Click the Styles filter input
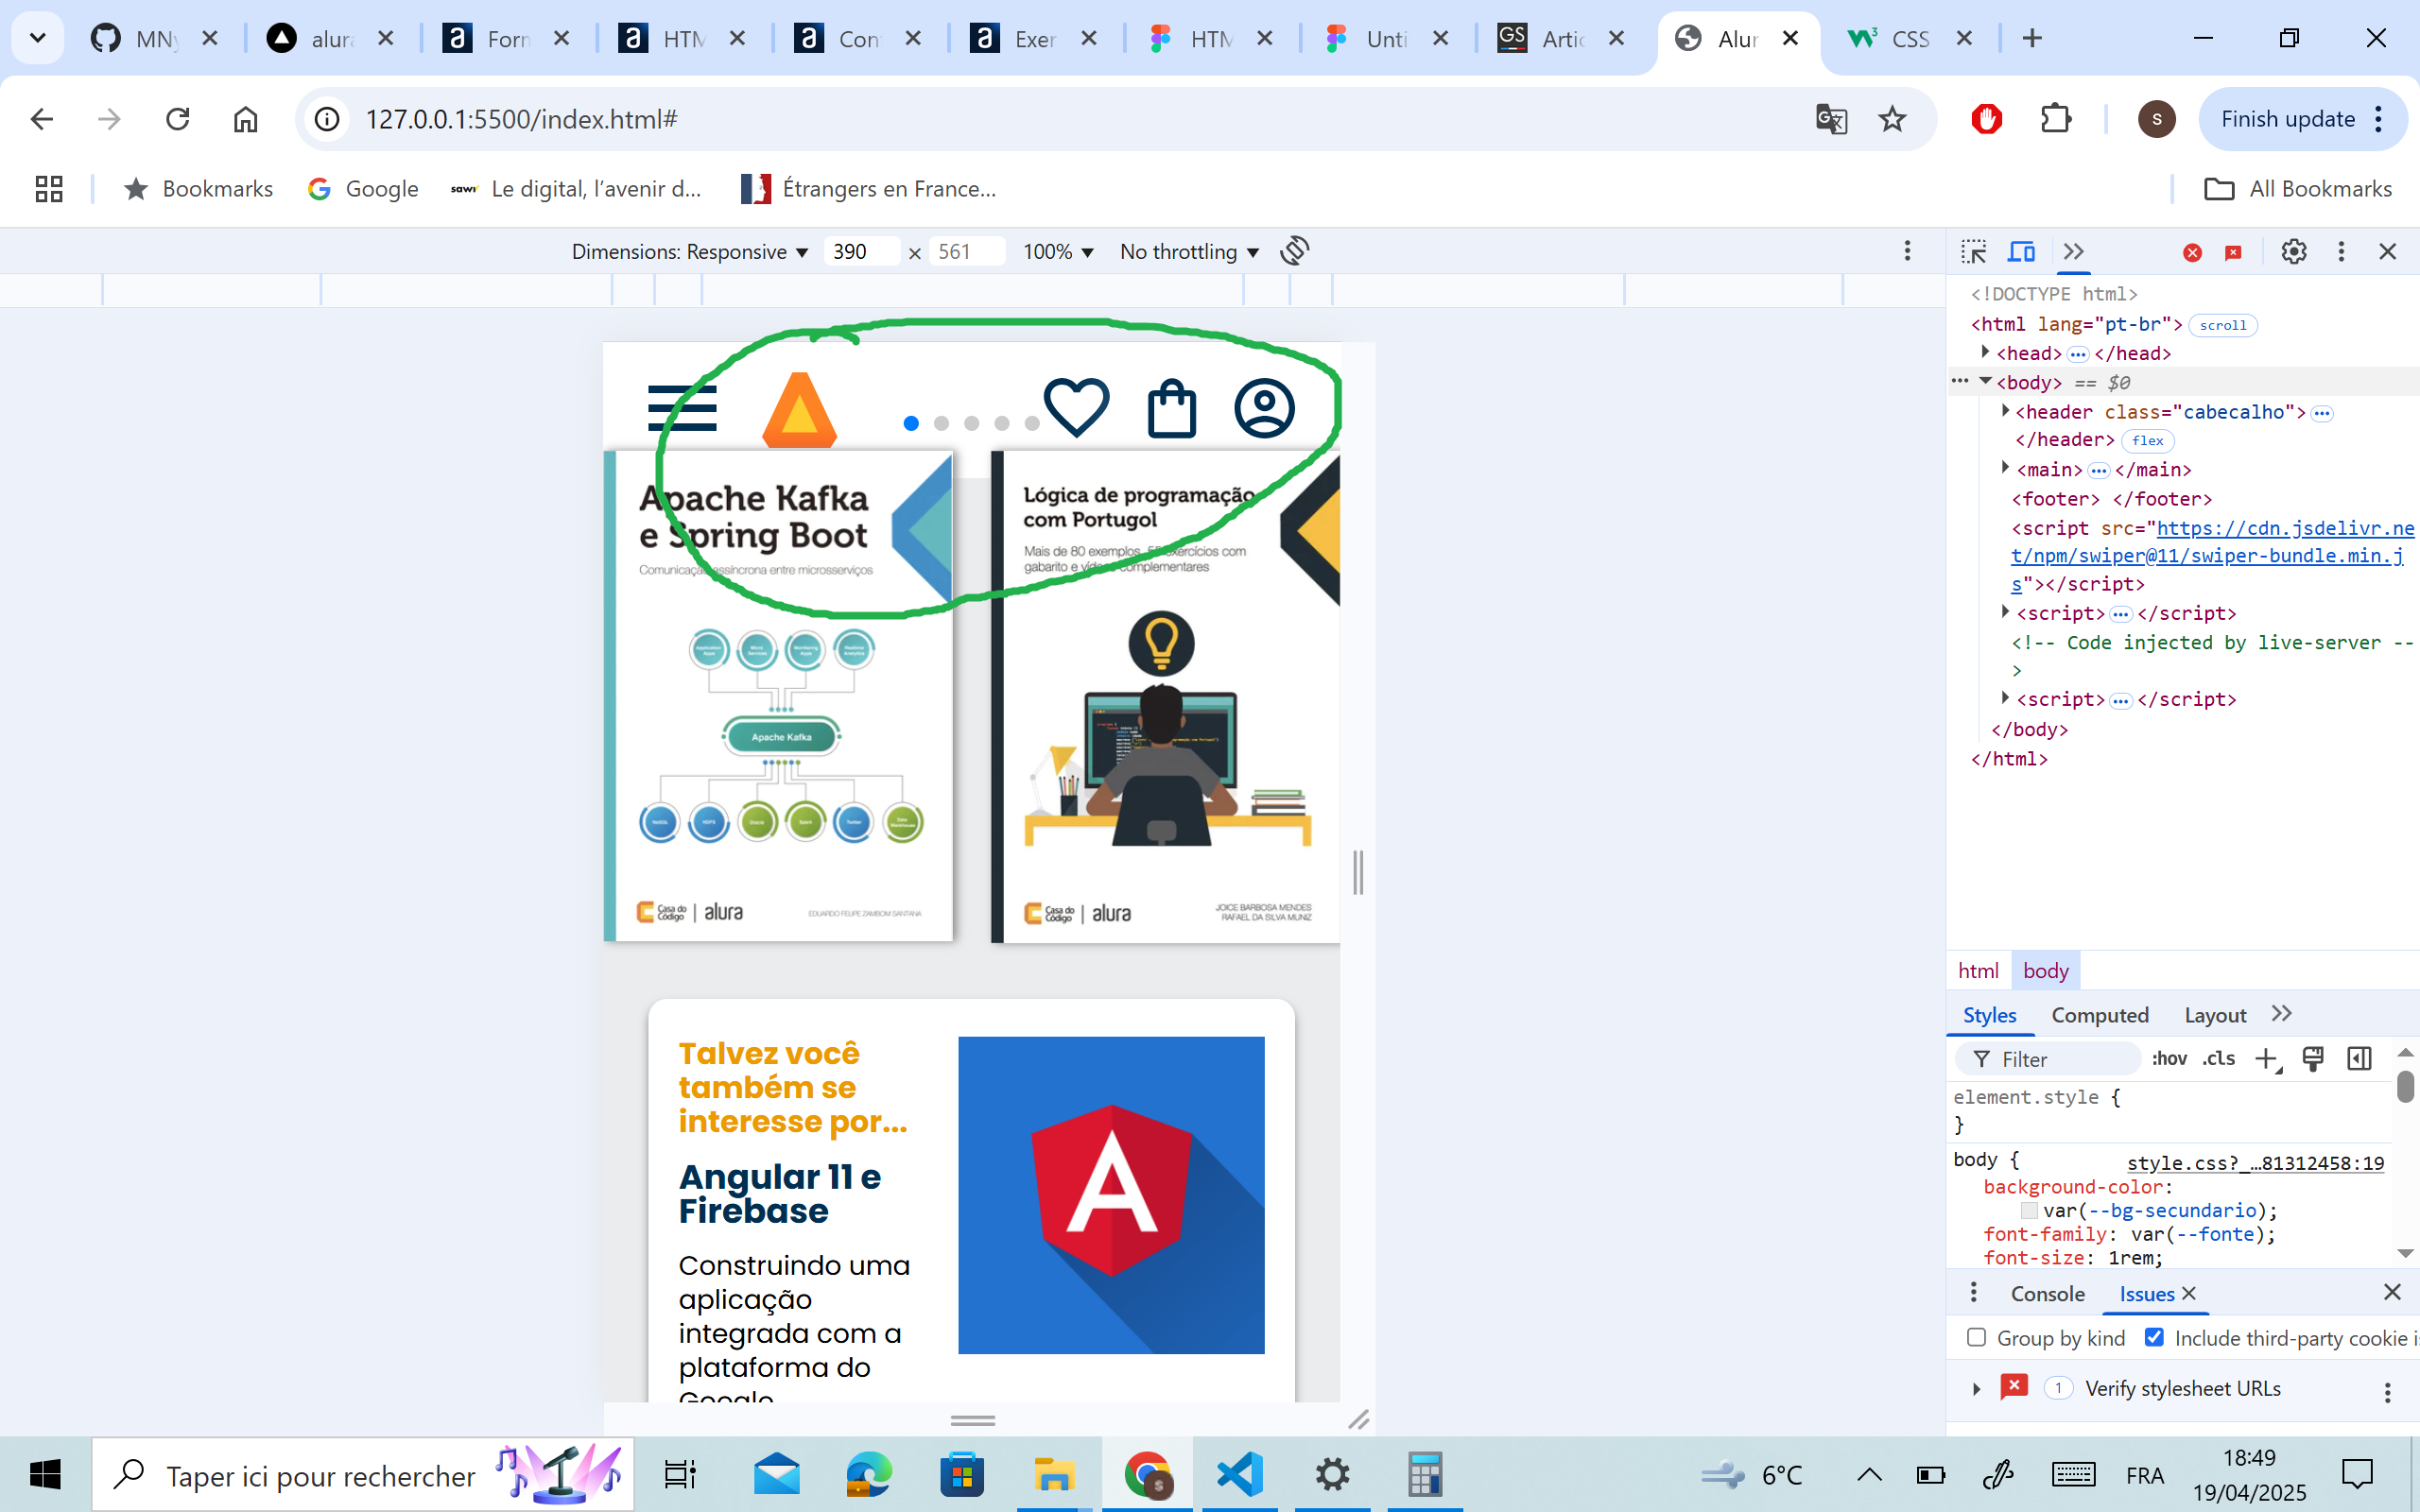The height and width of the screenshot is (1512, 2420). [x=2048, y=1059]
